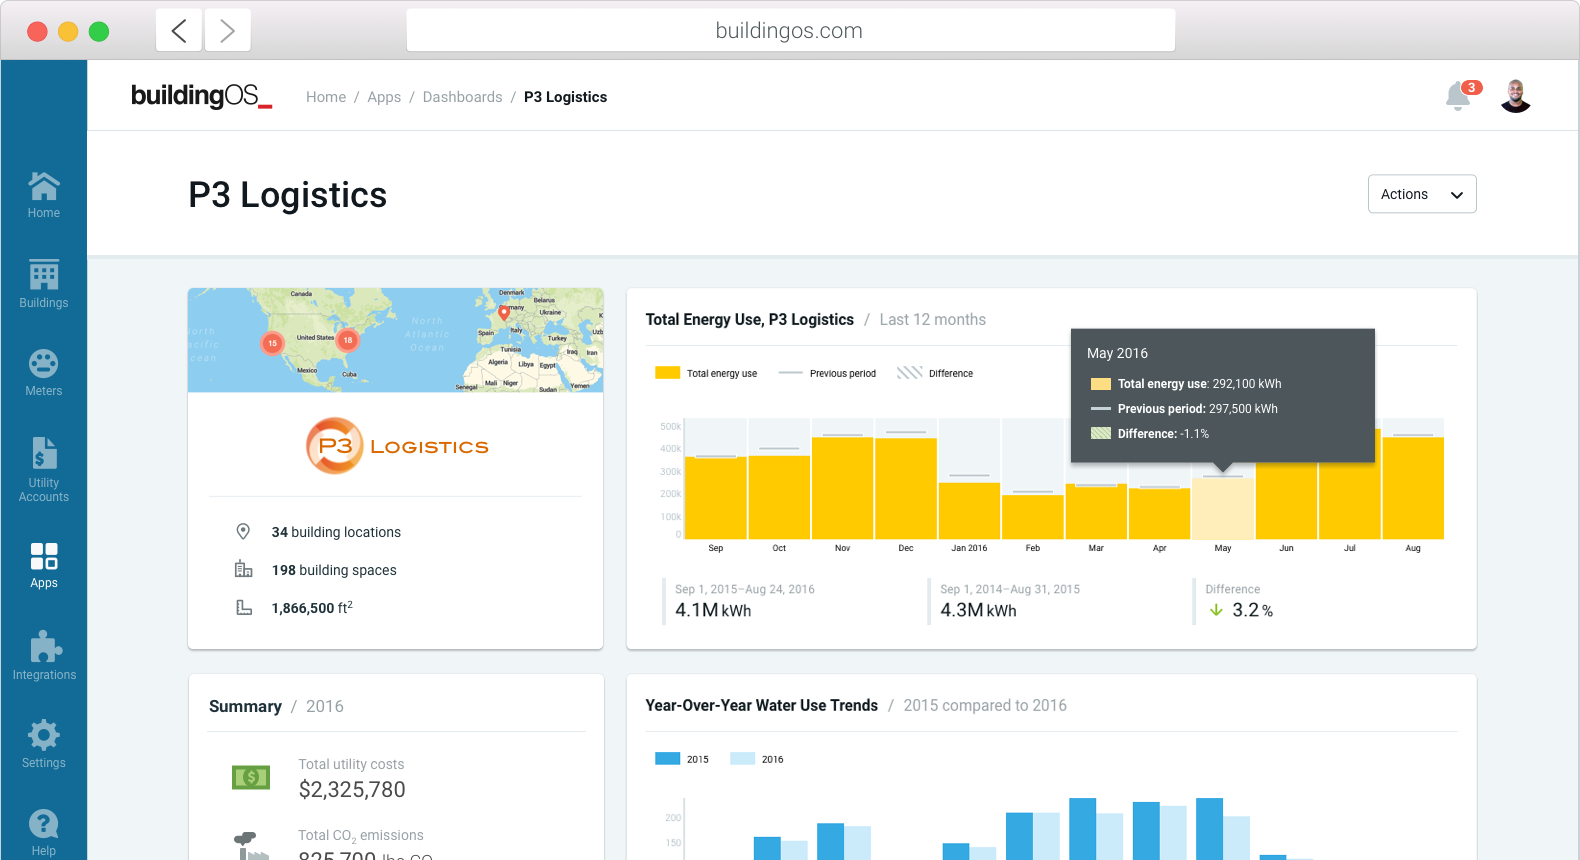The width and height of the screenshot is (1580, 860).
Task: Click the Dec bar in energy chart
Action: (906, 488)
